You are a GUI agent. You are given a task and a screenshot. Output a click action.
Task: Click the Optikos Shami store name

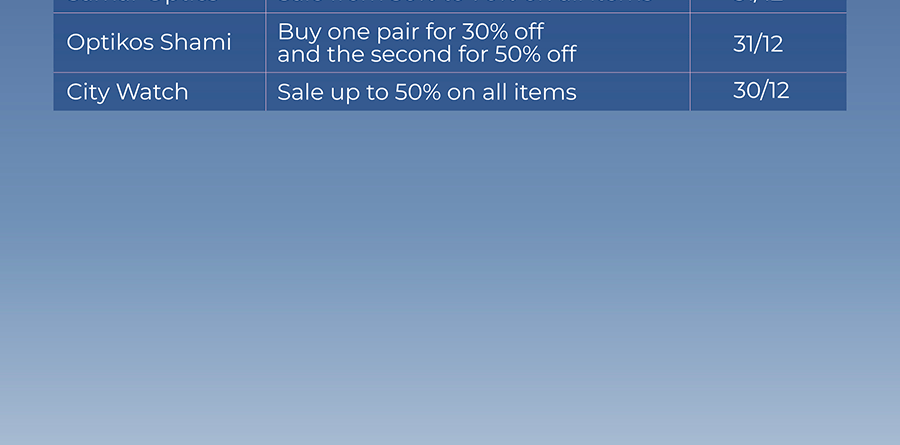click(149, 42)
